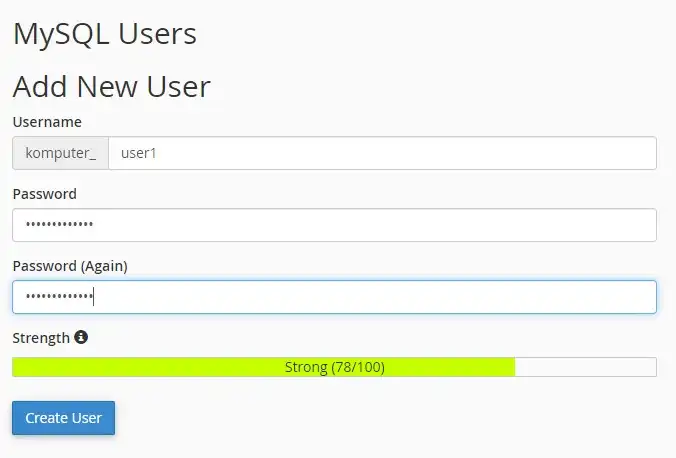
Task: Click the Add New User heading
Action: 112,87
